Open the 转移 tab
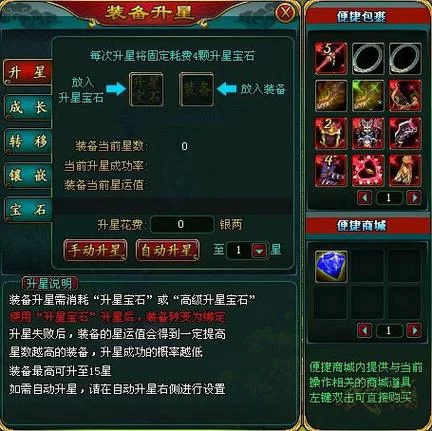This screenshot has width=432, height=431. (x=28, y=142)
